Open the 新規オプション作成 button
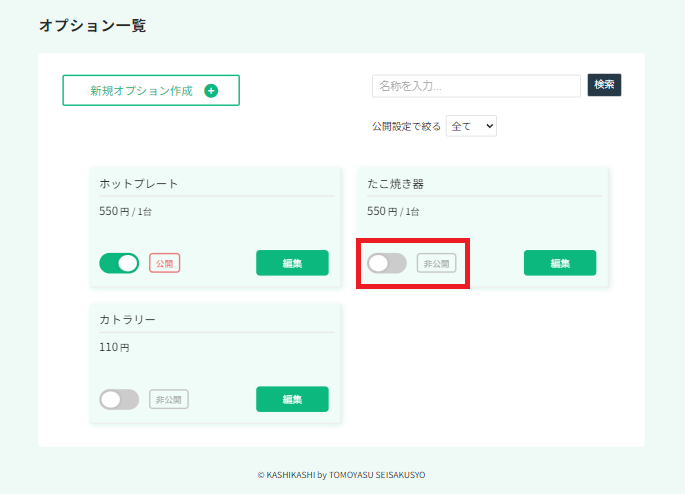Viewport: 685px width, 494px height. click(151, 90)
